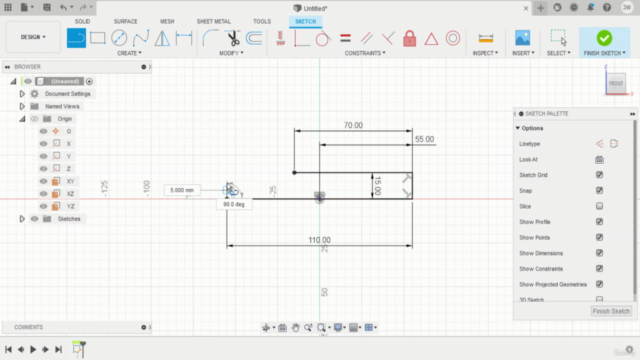Toggle visibility of origin point O

tap(43, 131)
